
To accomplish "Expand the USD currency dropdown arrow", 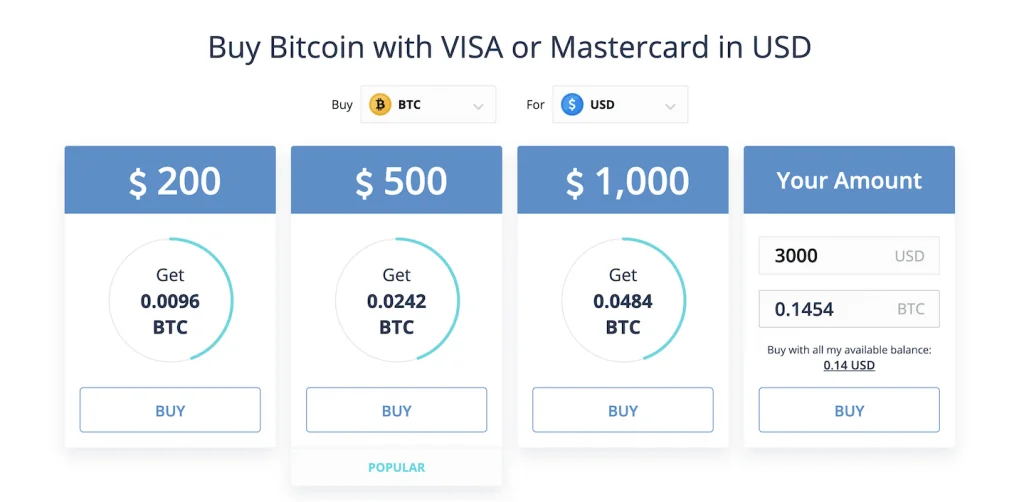I will click(x=670, y=105).
